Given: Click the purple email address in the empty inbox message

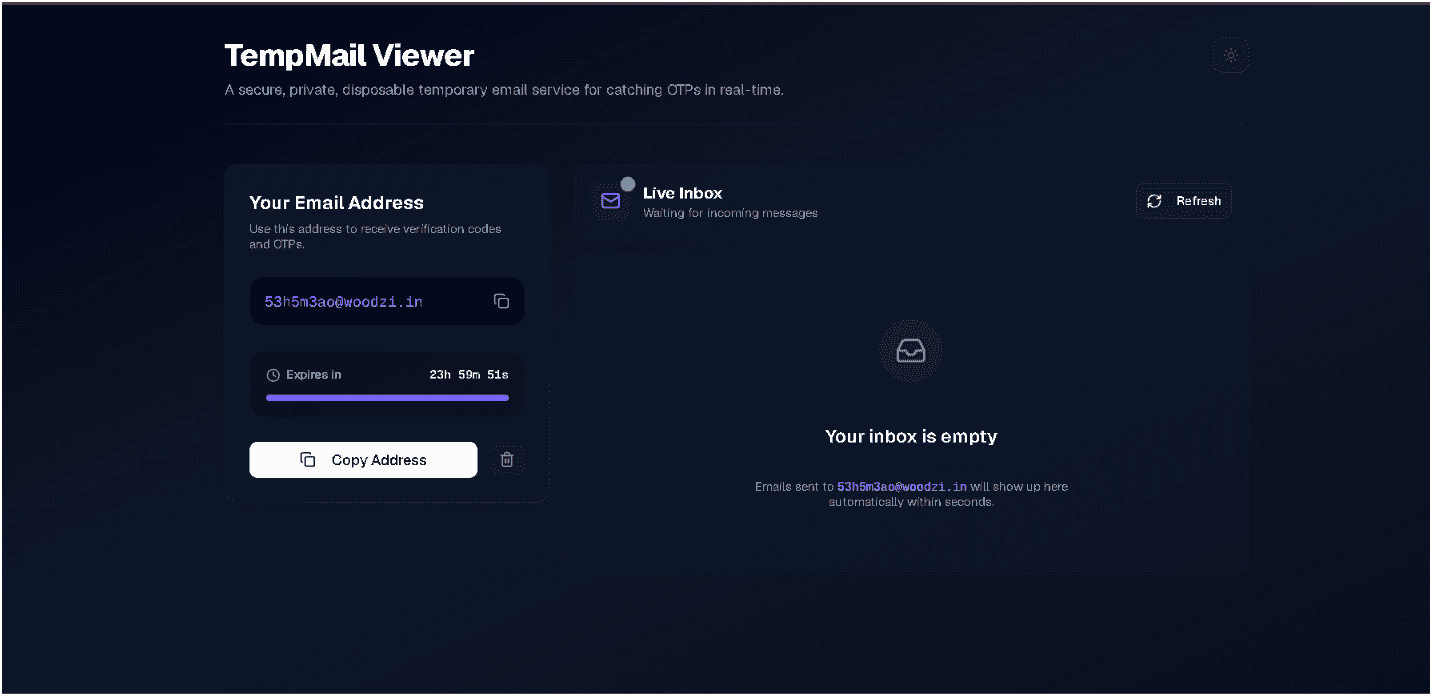Looking at the screenshot, I should (902, 487).
